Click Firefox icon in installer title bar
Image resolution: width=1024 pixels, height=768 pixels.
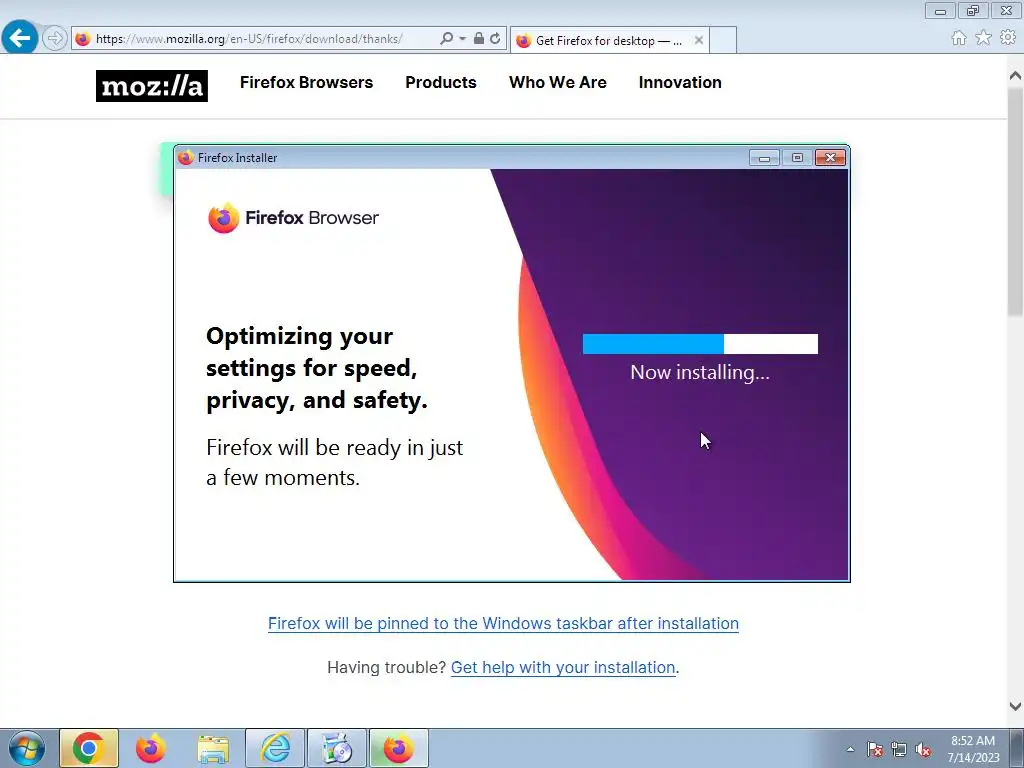click(x=186, y=157)
